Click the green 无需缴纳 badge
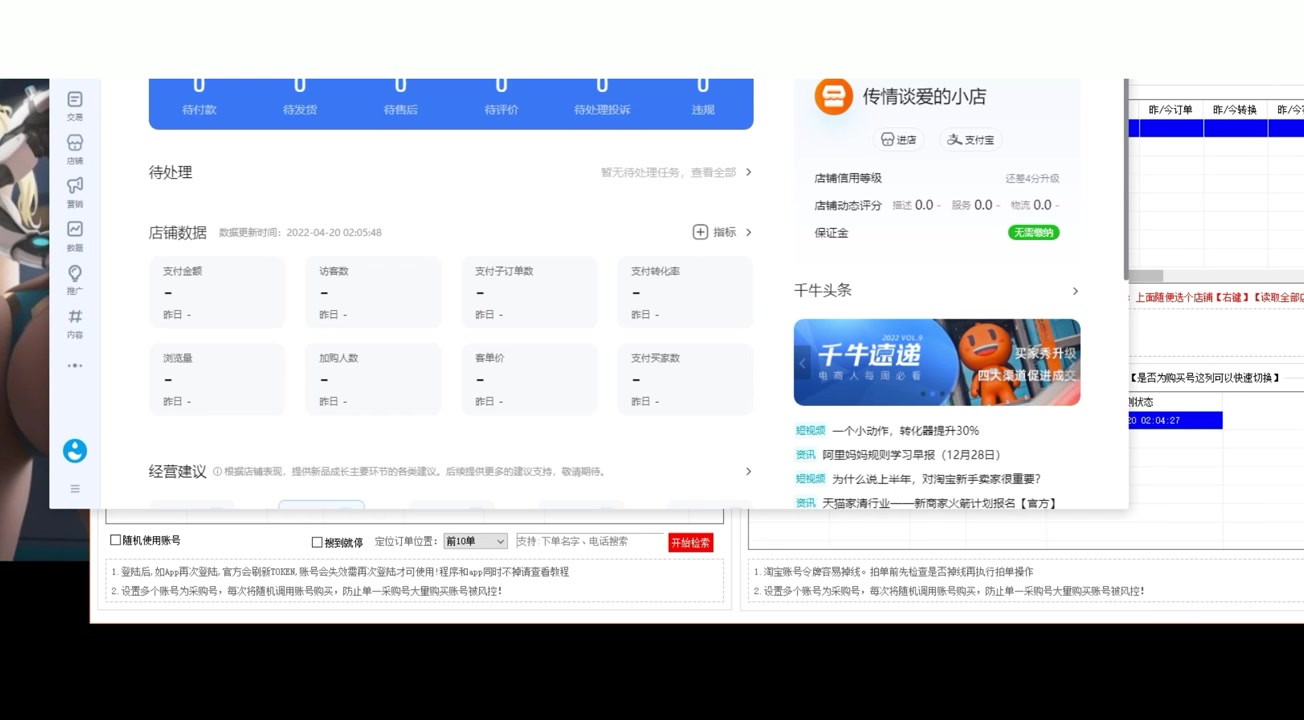The height and width of the screenshot is (720, 1304). (x=1034, y=232)
